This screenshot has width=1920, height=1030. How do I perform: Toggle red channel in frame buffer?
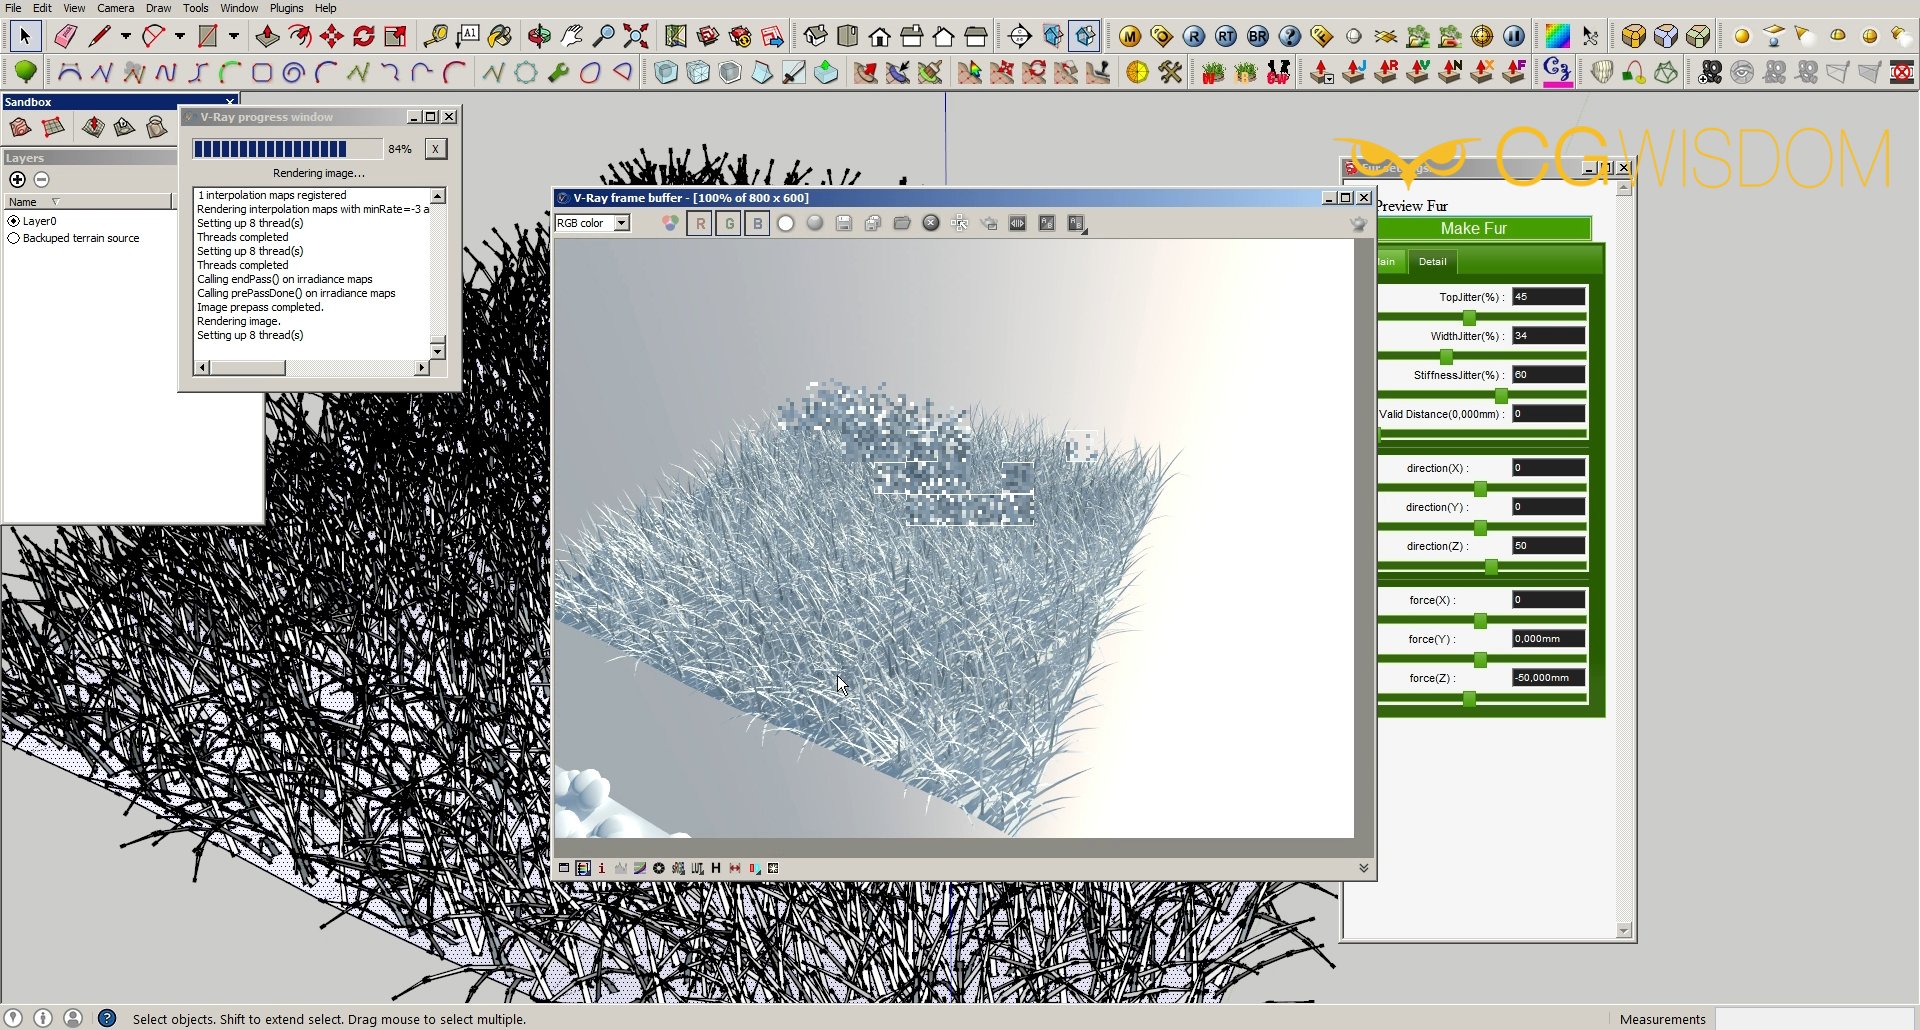click(700, 223)
